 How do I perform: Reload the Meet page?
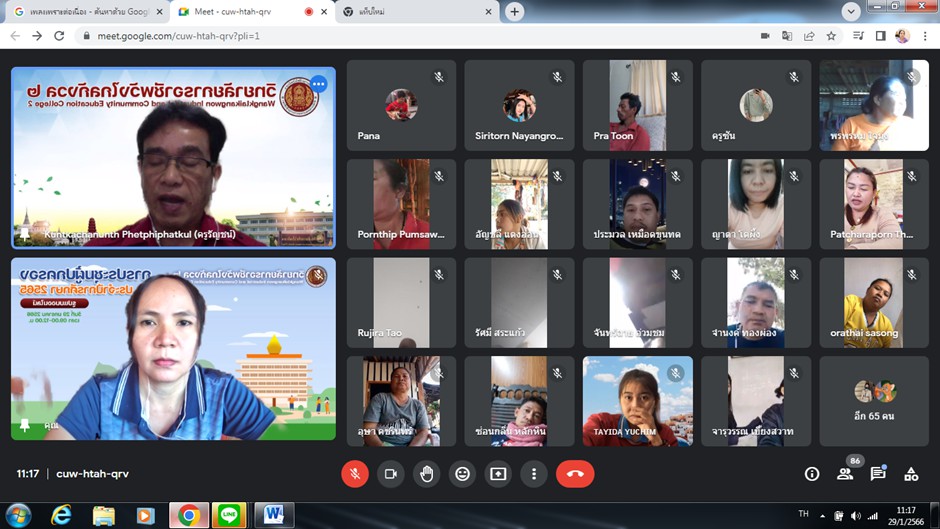pos(59,36)
